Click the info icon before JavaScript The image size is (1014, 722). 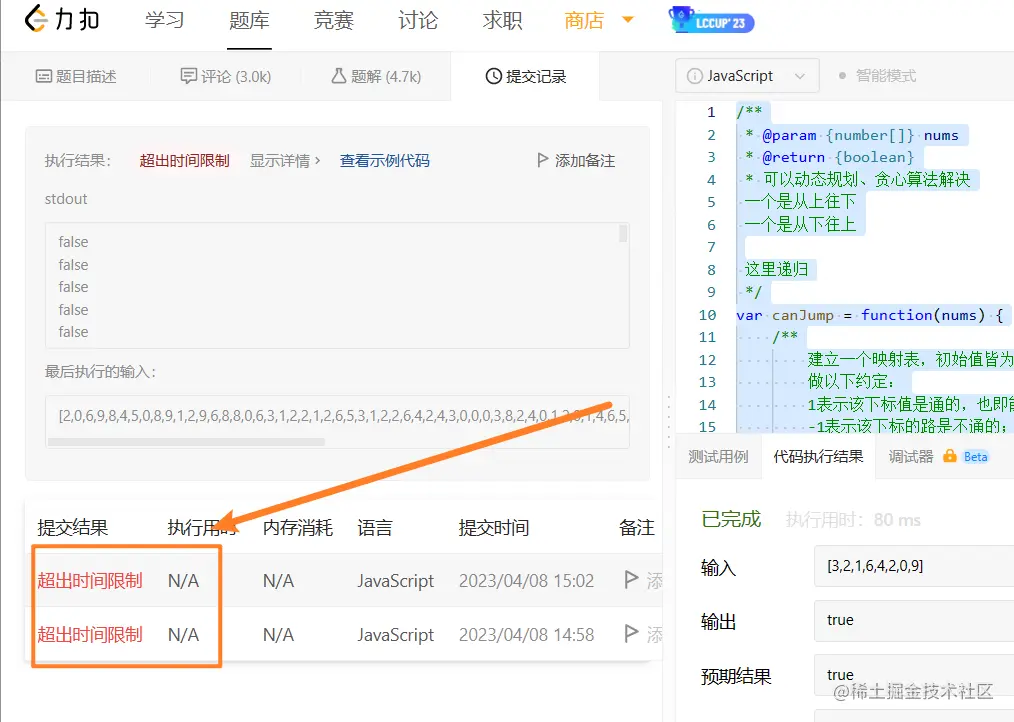(695, 76)
